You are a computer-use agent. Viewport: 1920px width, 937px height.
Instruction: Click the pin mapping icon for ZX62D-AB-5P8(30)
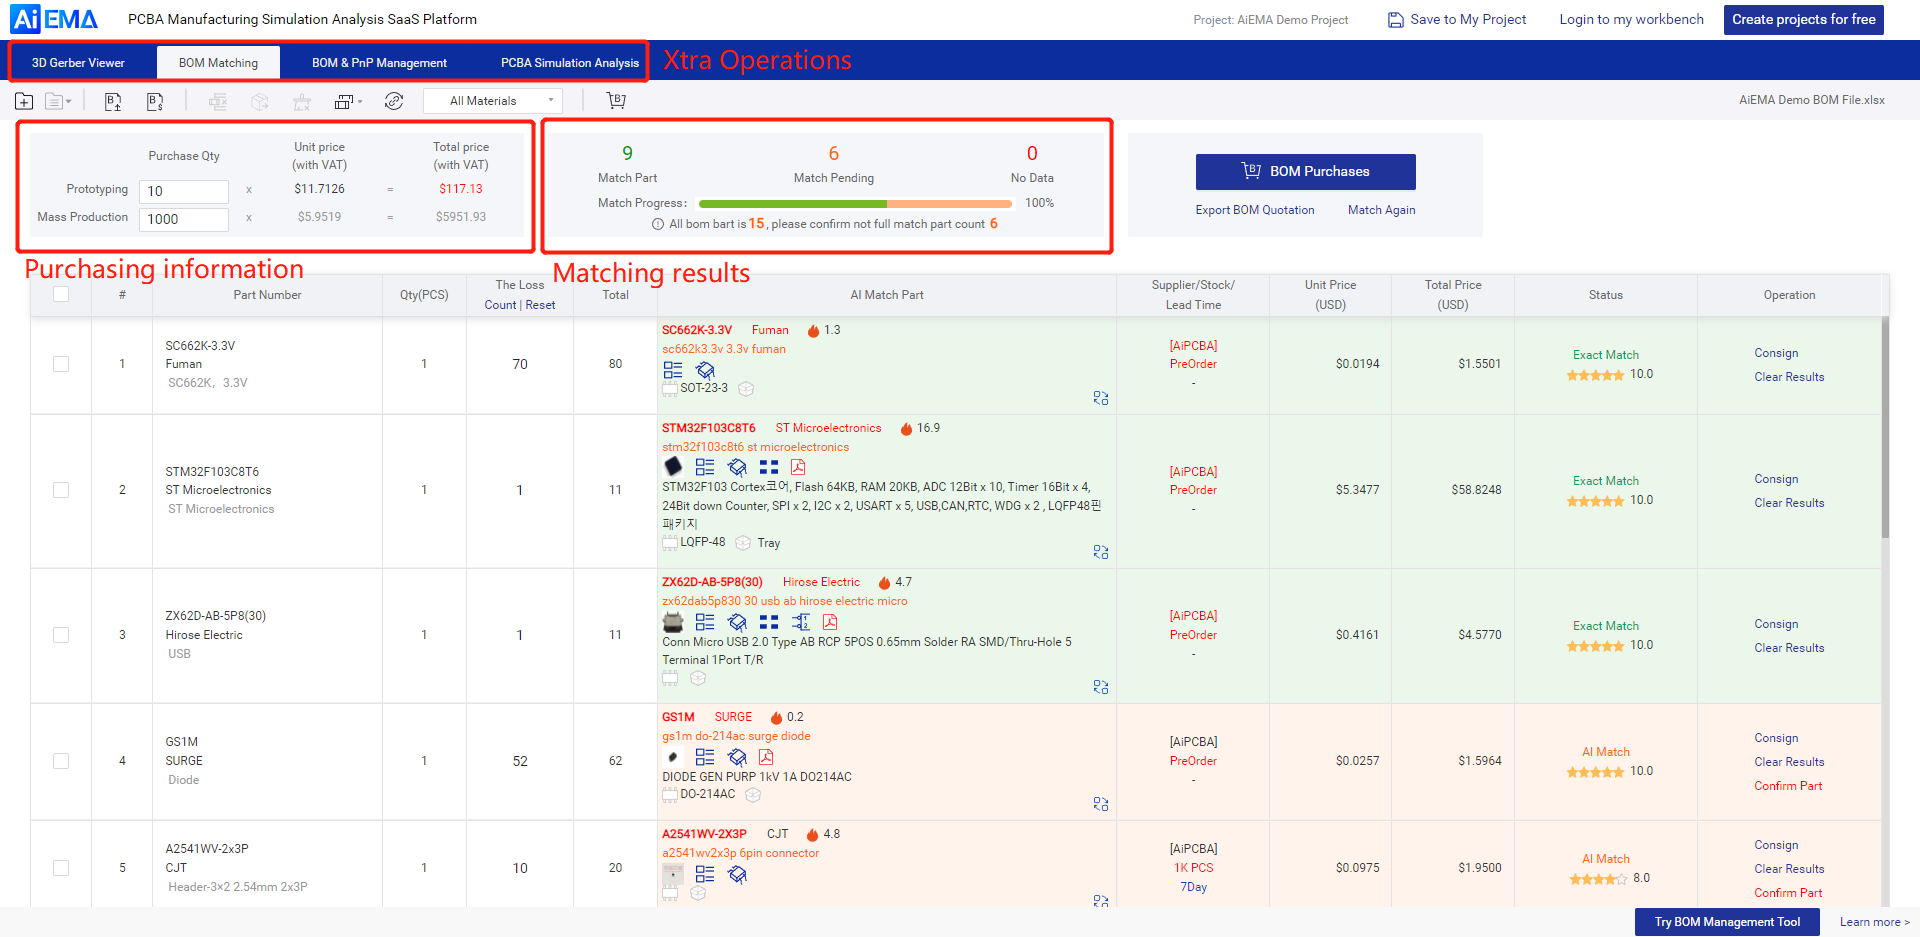pyautogui.click(x=801, y=622)
